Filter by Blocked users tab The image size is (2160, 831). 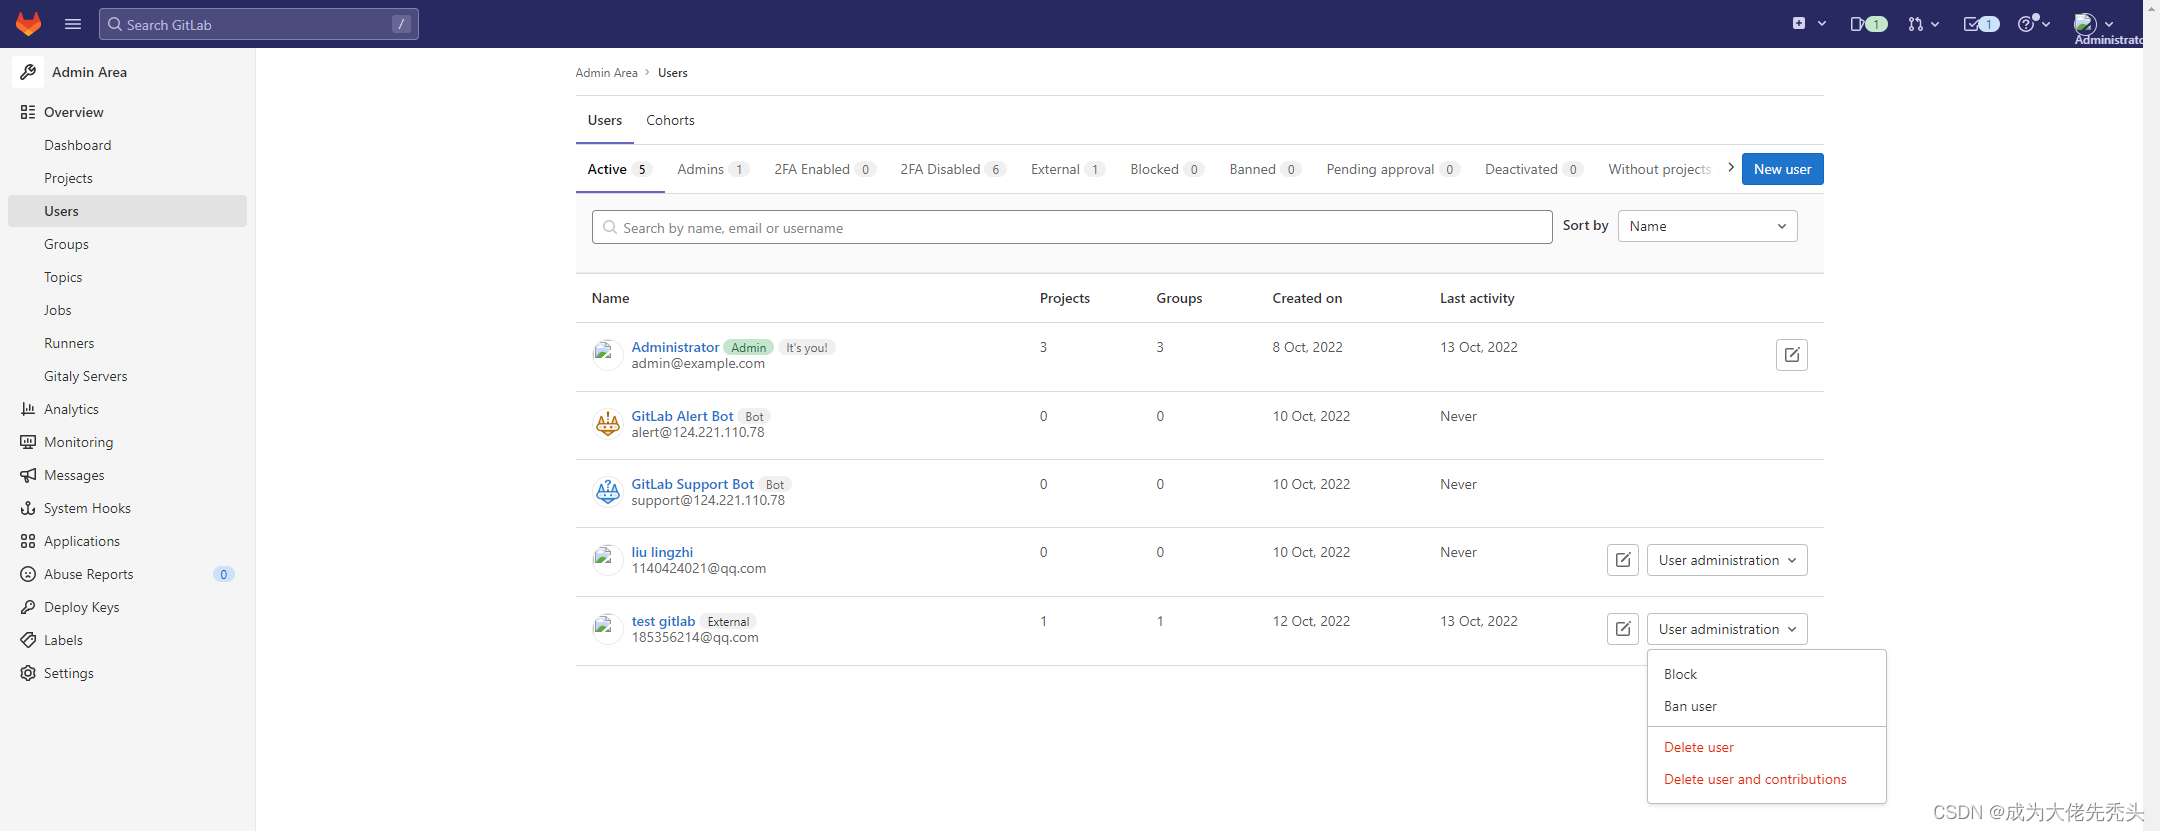pos(1167,169)
